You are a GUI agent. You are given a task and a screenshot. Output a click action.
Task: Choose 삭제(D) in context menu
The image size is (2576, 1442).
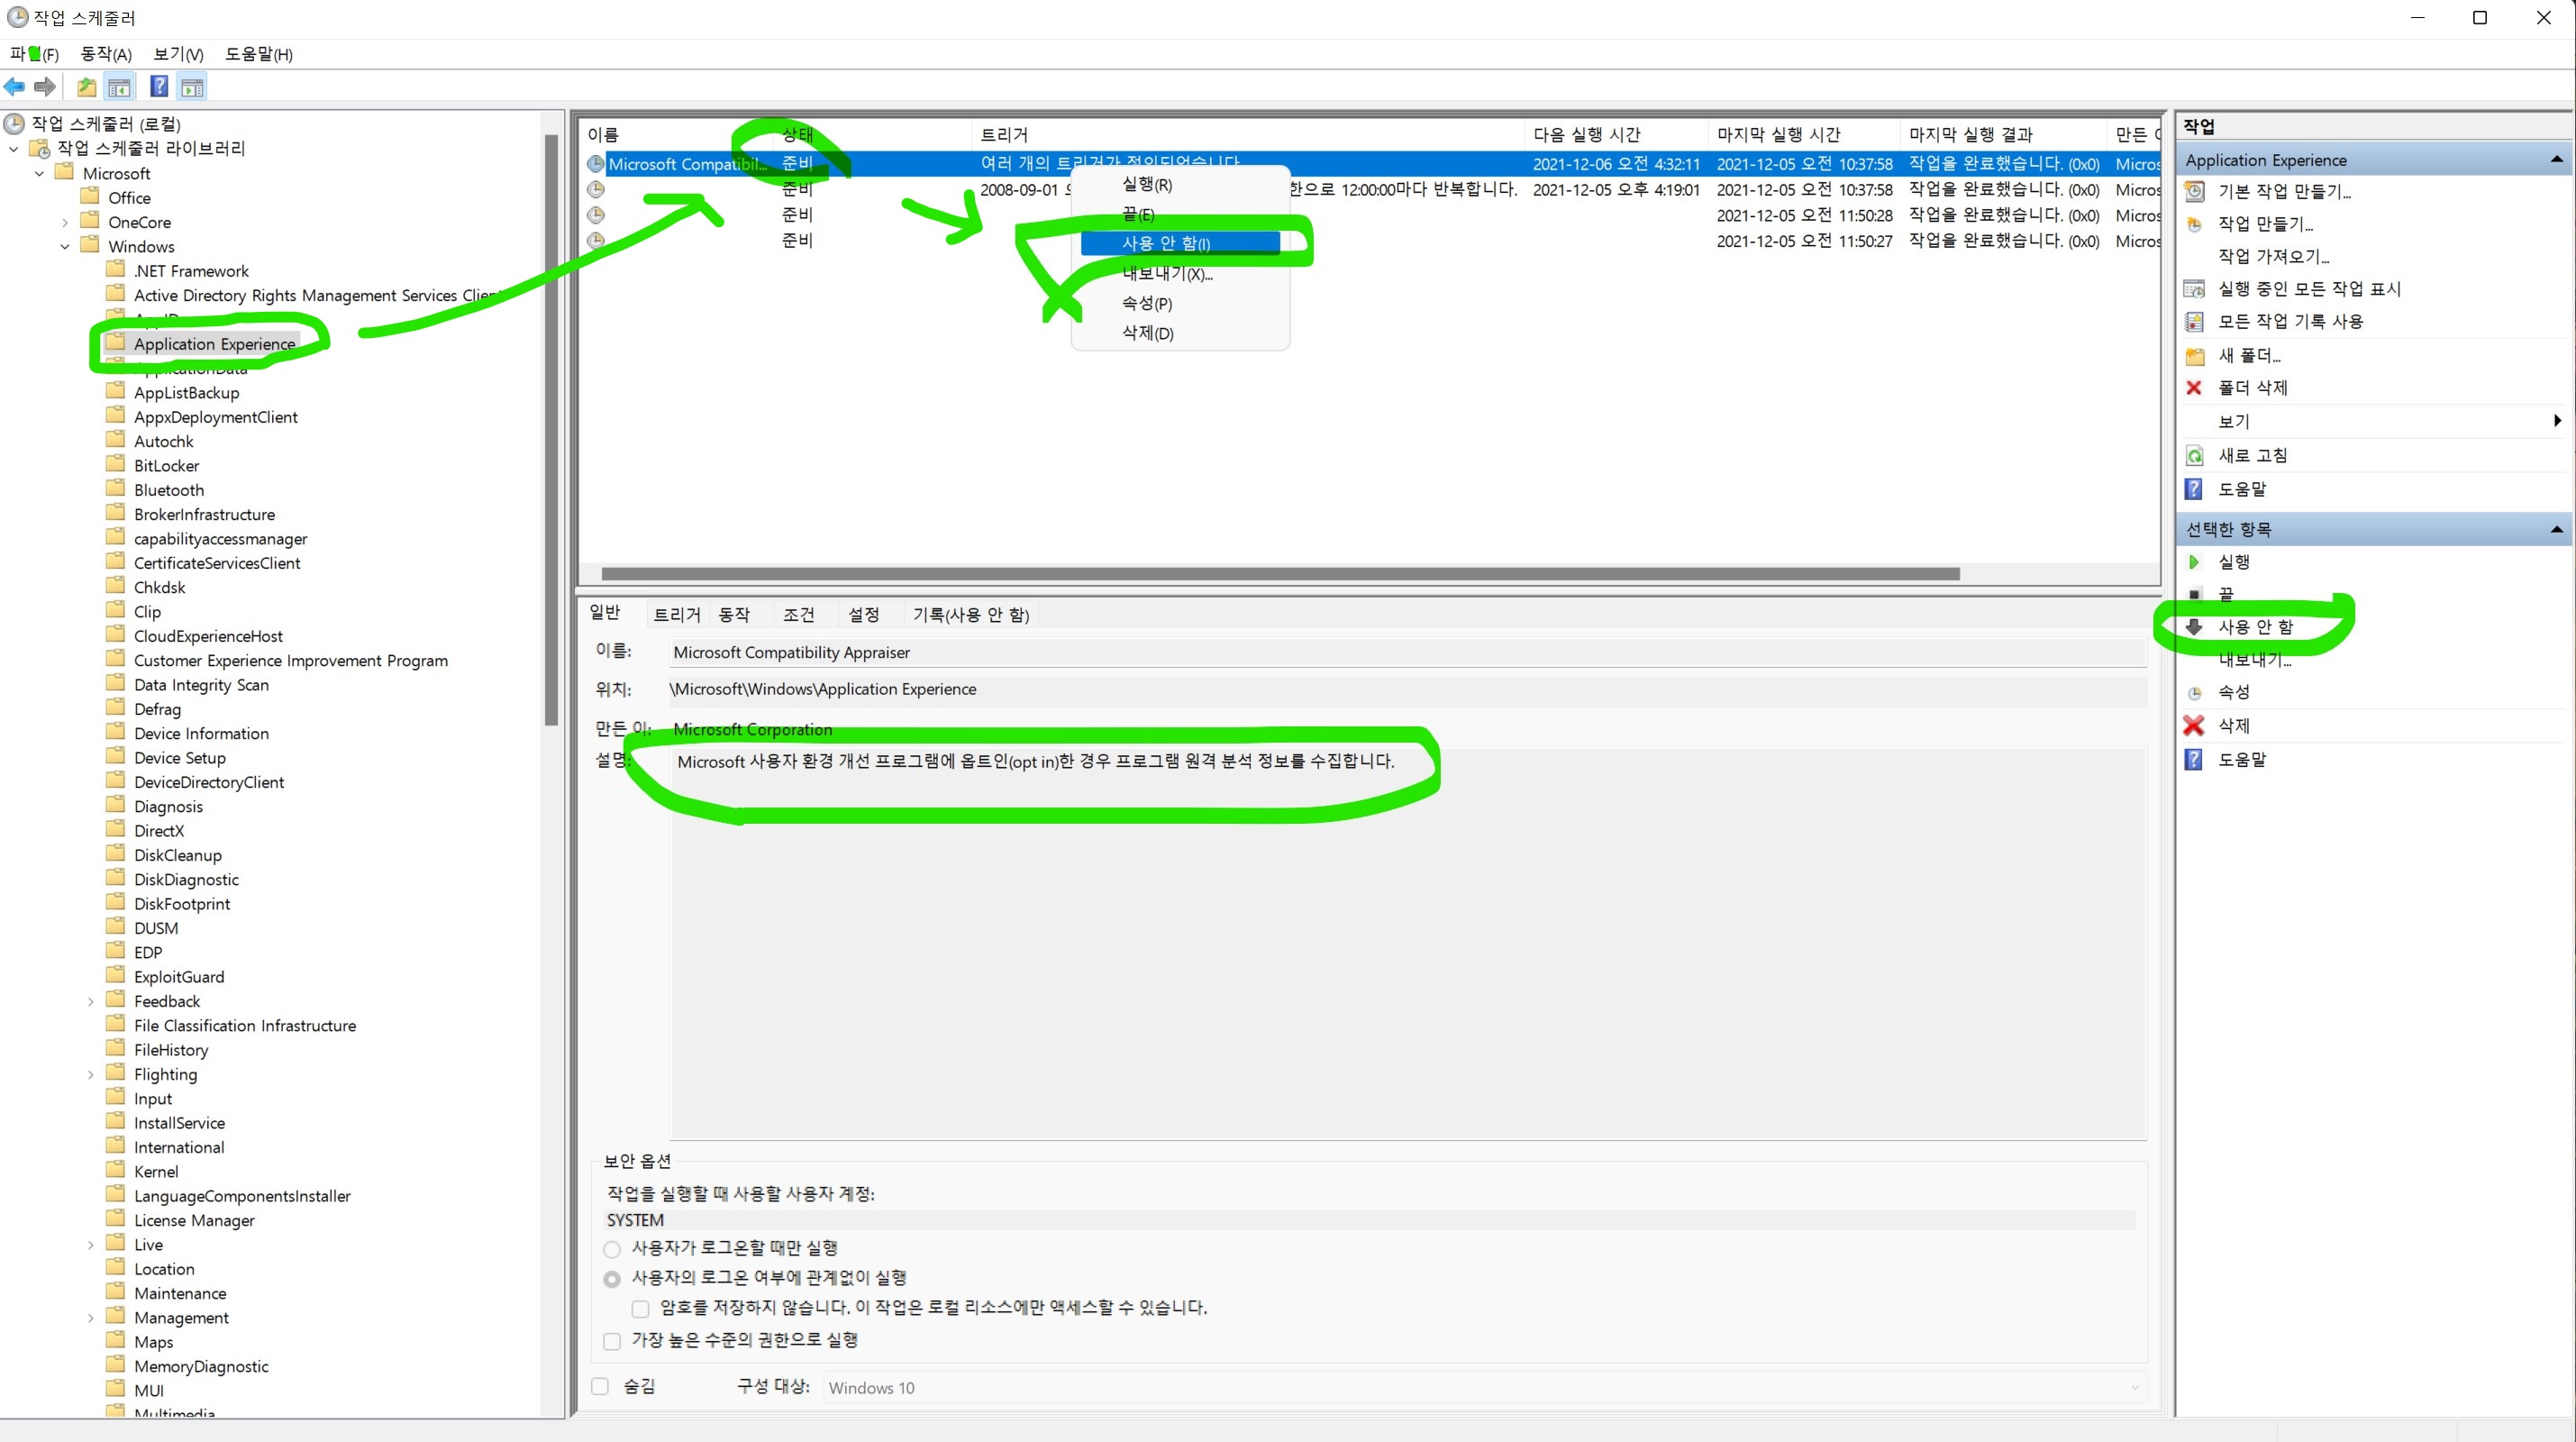pyautogui.click(x=1180, y=333)
